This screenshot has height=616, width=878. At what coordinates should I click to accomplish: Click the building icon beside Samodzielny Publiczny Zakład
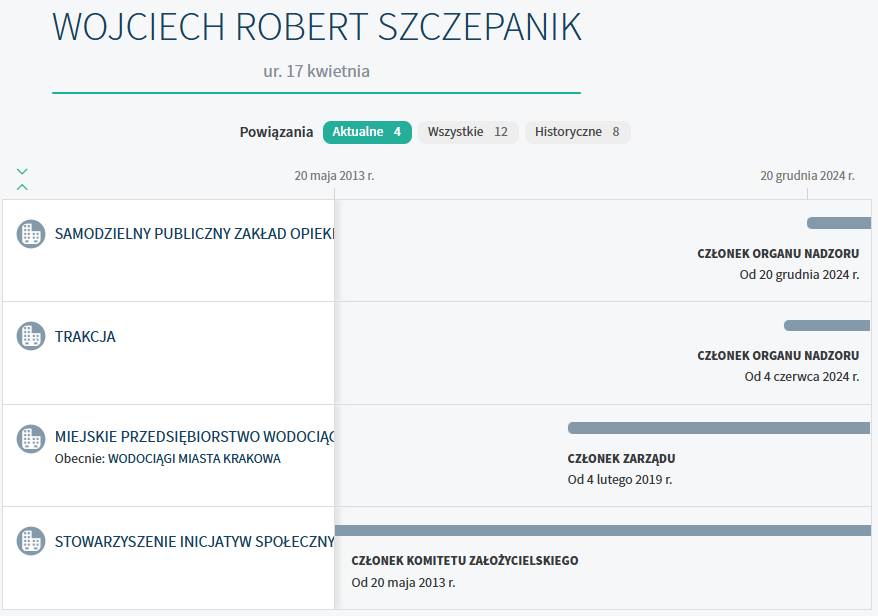click(x=31, y=234)
